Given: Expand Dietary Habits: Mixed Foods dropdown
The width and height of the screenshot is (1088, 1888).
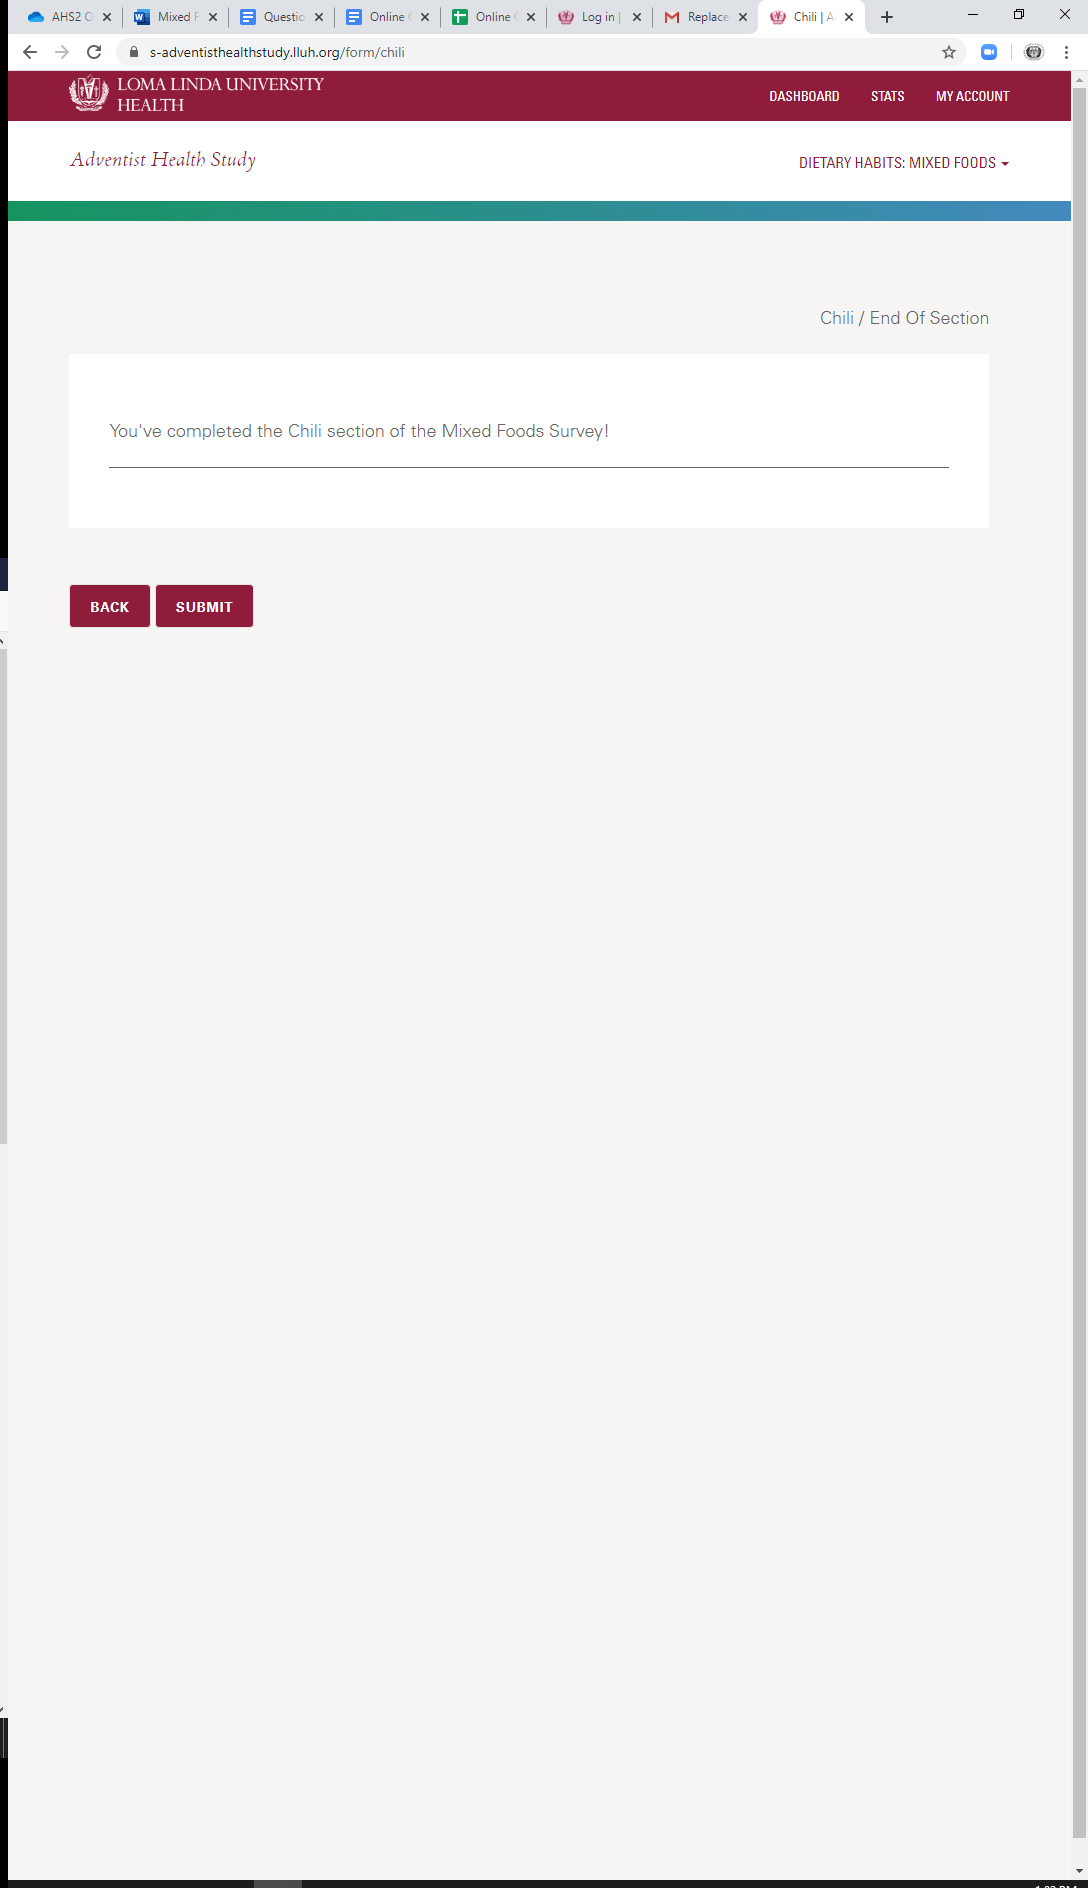Looking at the screenshot, I should pyautogui.click(x=903, y=163).
